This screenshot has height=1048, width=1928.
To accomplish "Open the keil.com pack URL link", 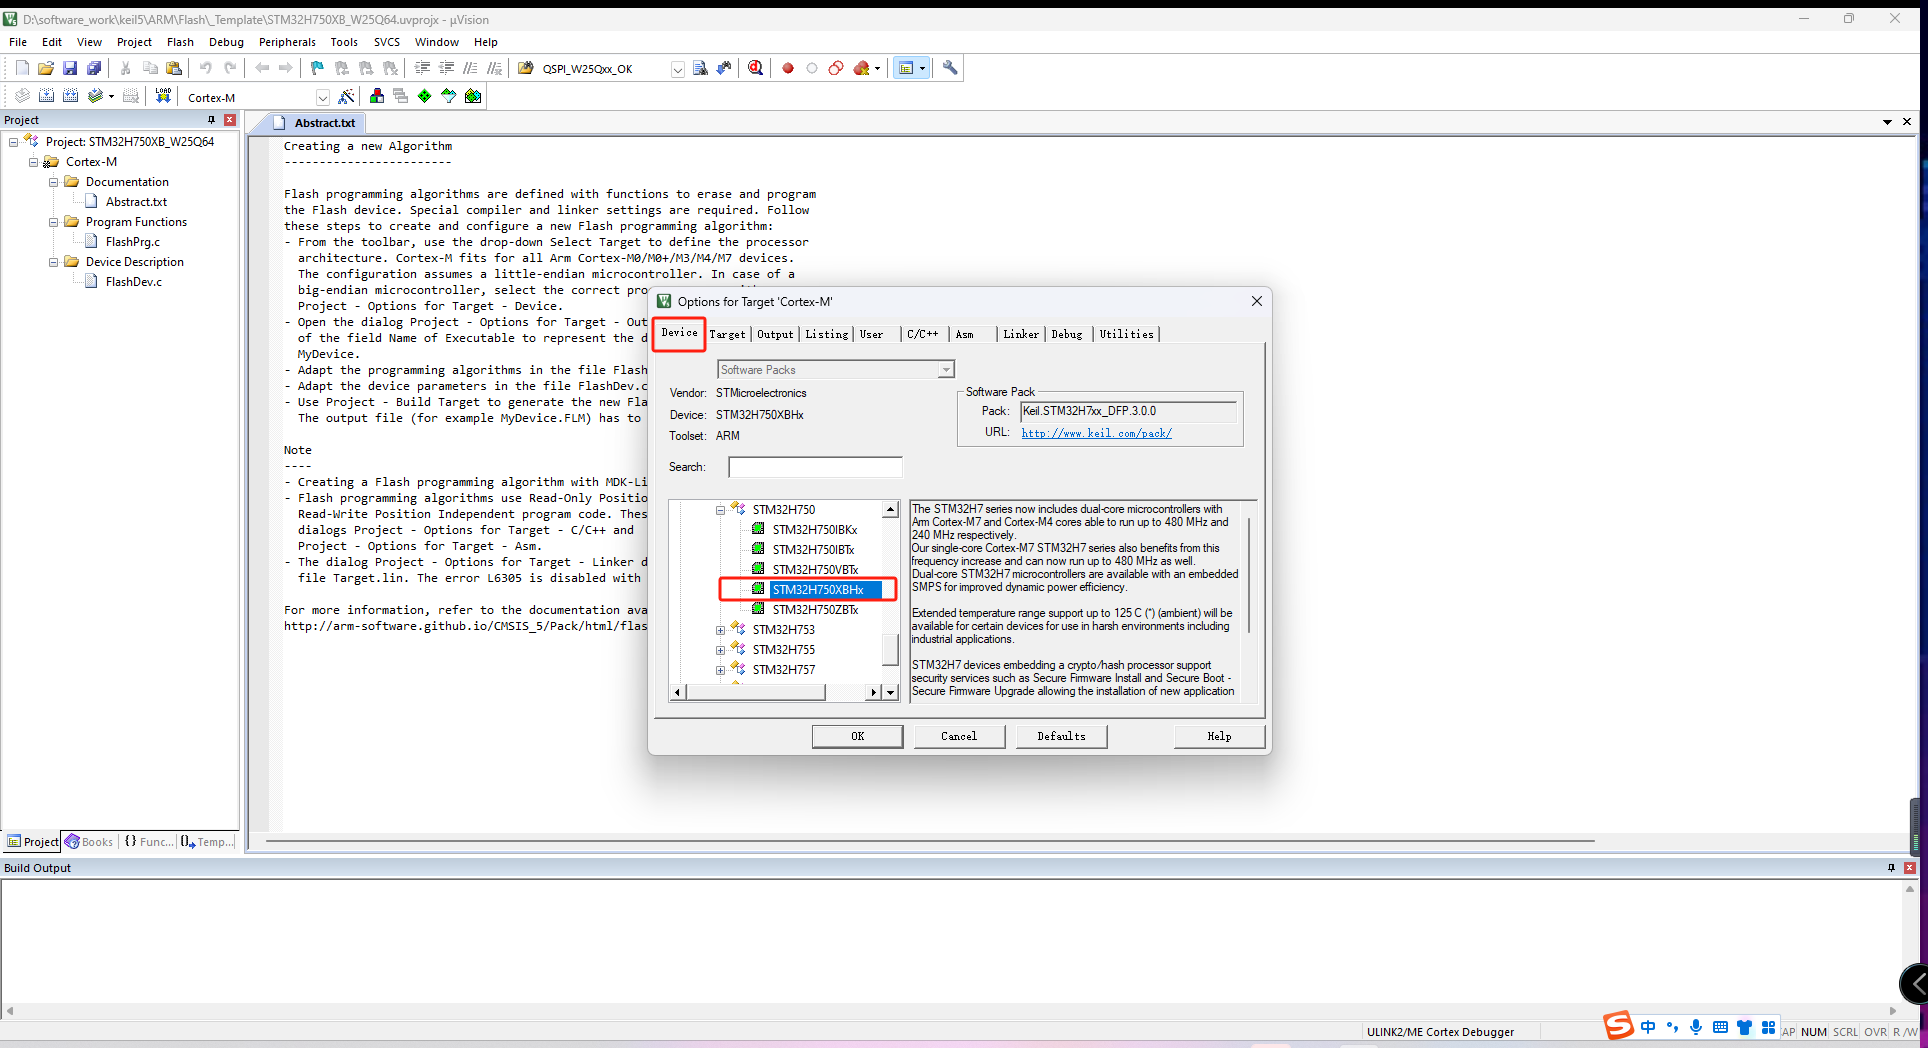I will [1096, 433].
